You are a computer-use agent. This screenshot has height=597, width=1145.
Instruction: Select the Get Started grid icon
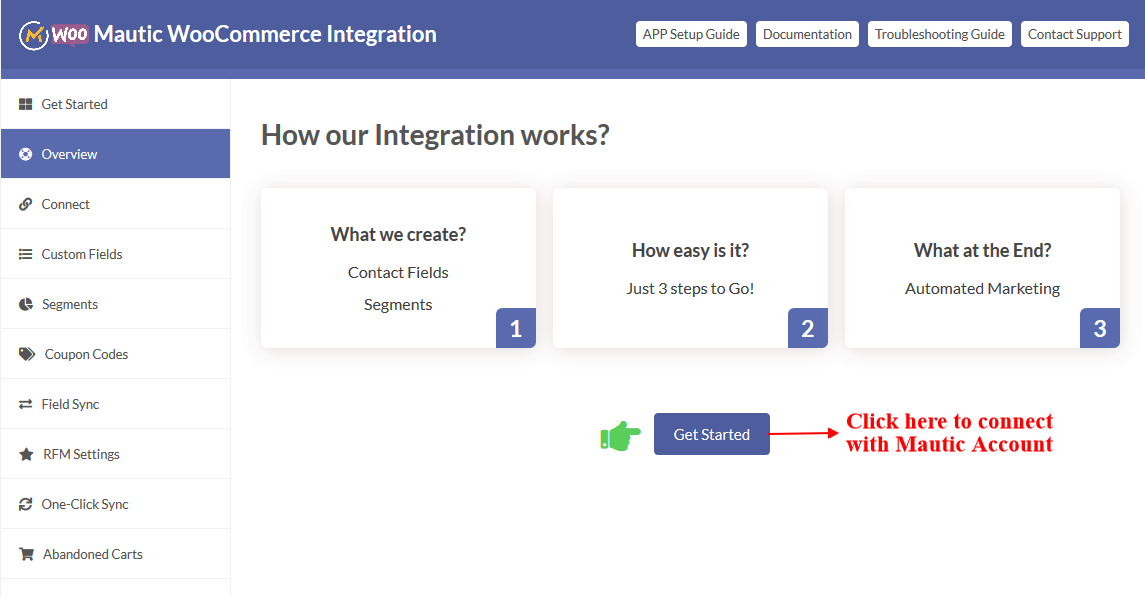24,103
